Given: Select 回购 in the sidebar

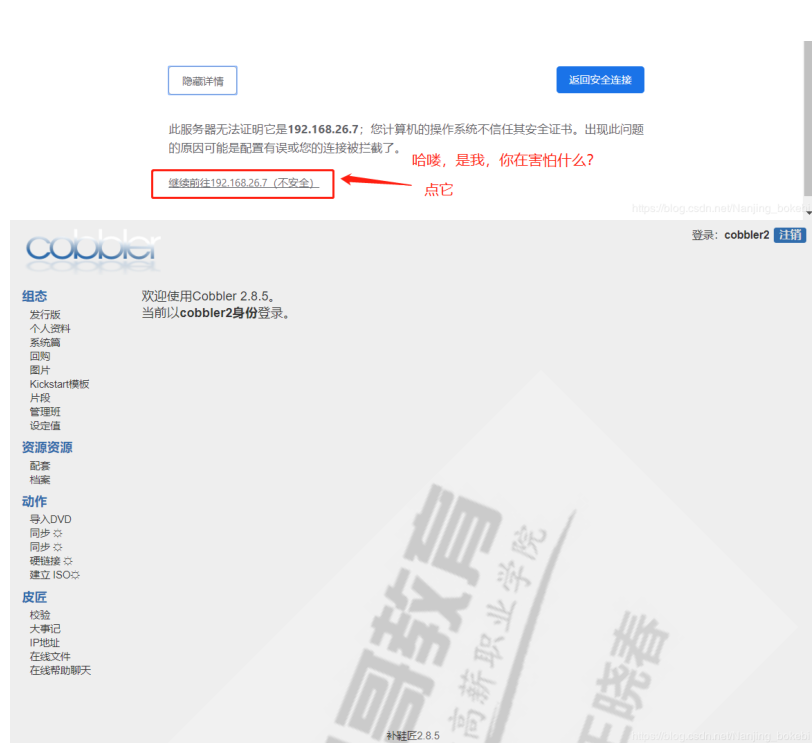Looking at the screenshot, I should (x=40, y=356).
